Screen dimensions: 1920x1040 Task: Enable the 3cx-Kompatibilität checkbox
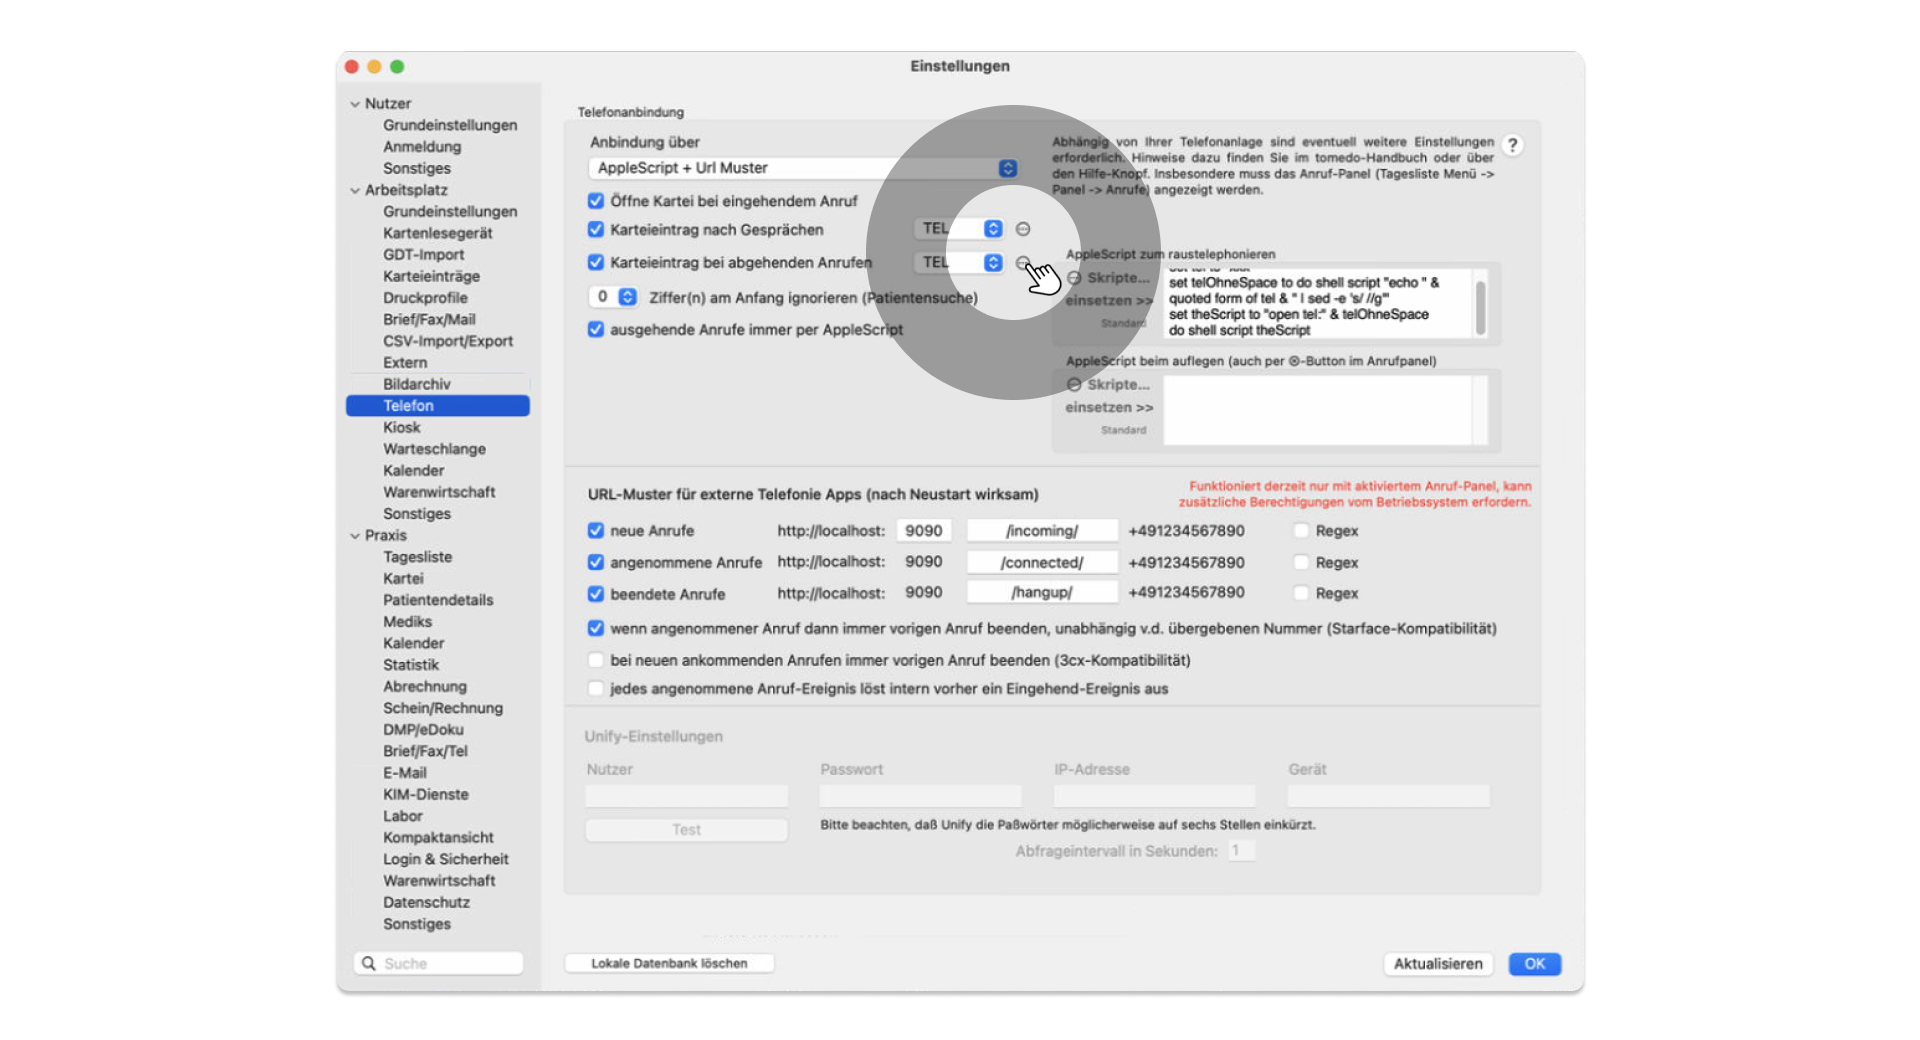[x=596, y=660]
